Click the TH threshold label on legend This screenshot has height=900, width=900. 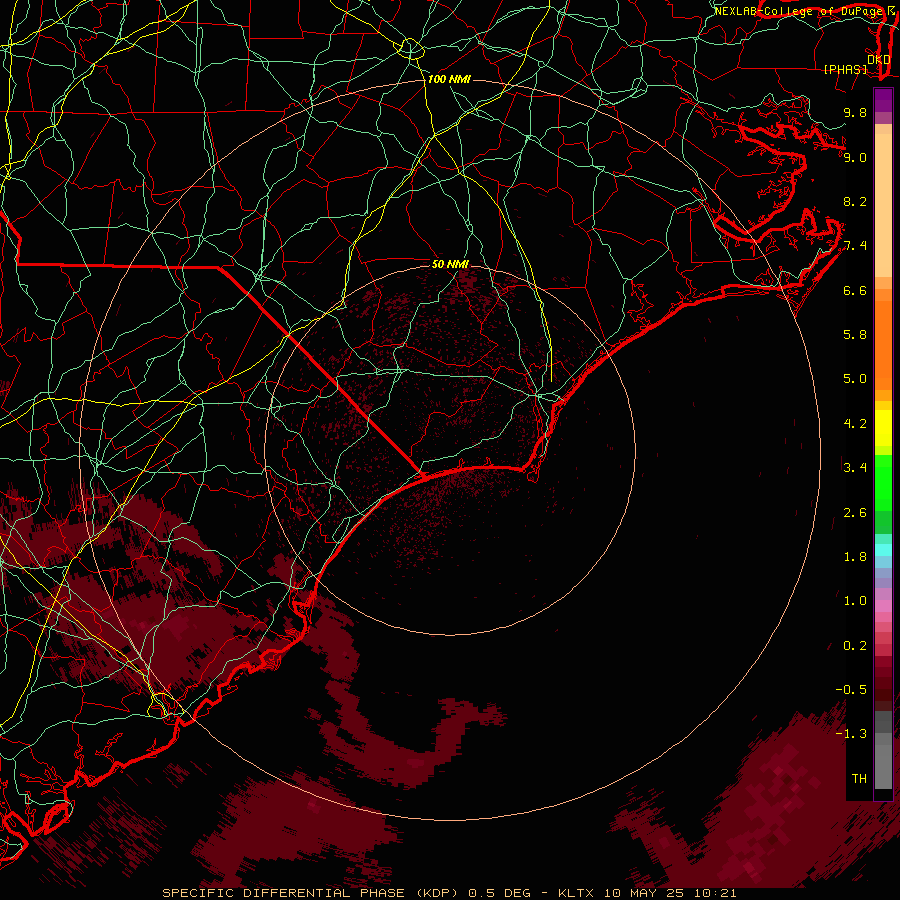(x=859, y=779)
